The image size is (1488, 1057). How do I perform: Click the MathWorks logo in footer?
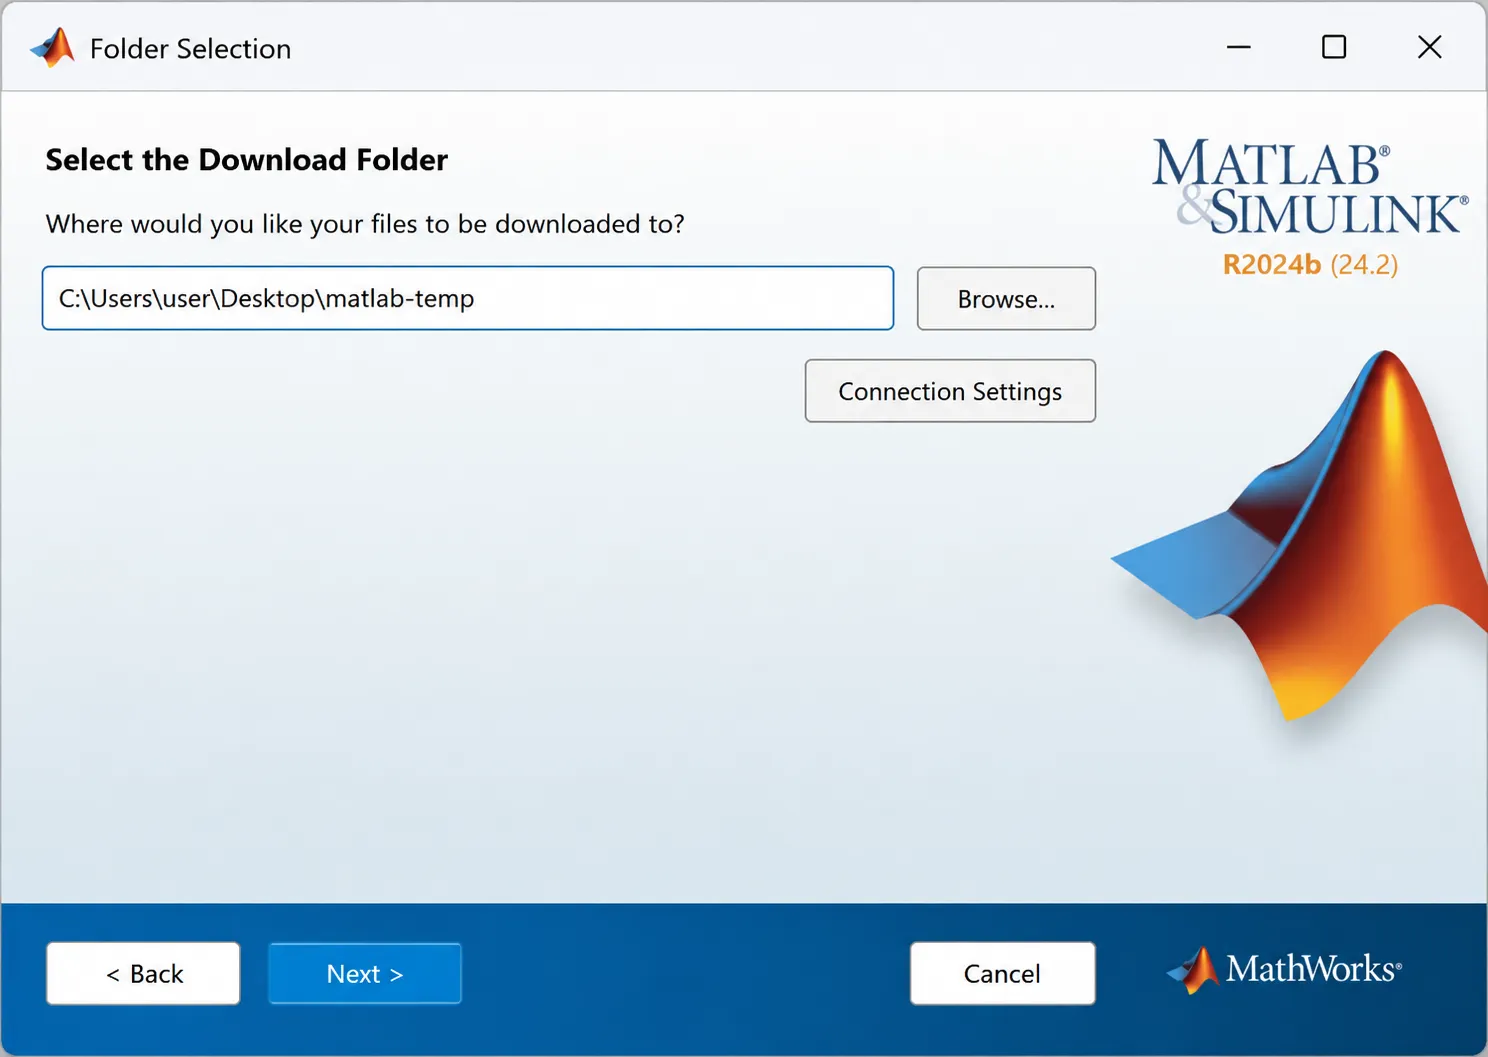pyautogui.click(x=1285, y=969)
